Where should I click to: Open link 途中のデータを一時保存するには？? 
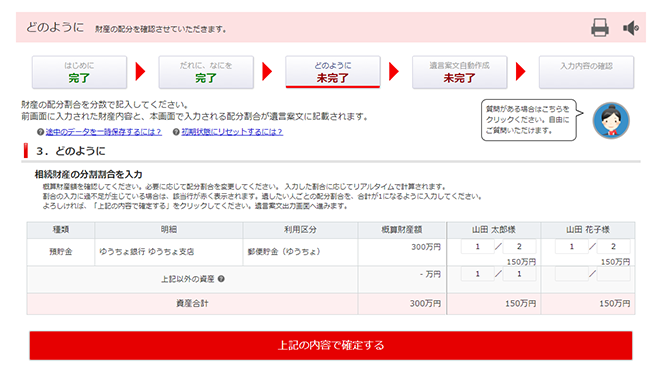pyautogui.click(x=104, y=132)
